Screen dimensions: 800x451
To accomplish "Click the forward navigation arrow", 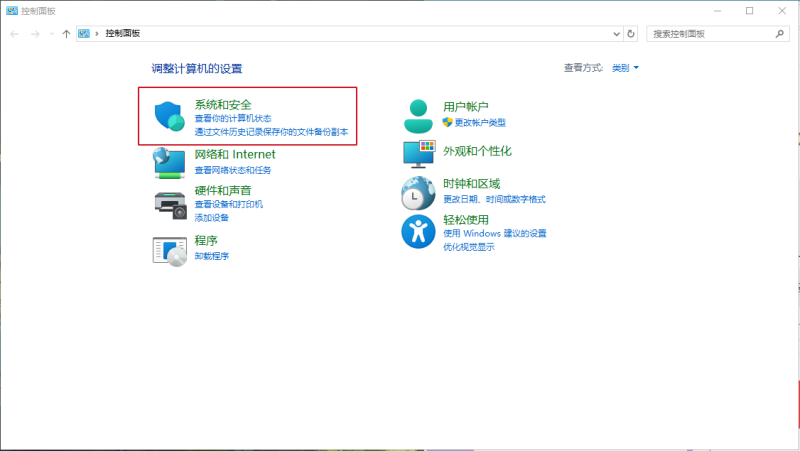I will click(35, 34).
